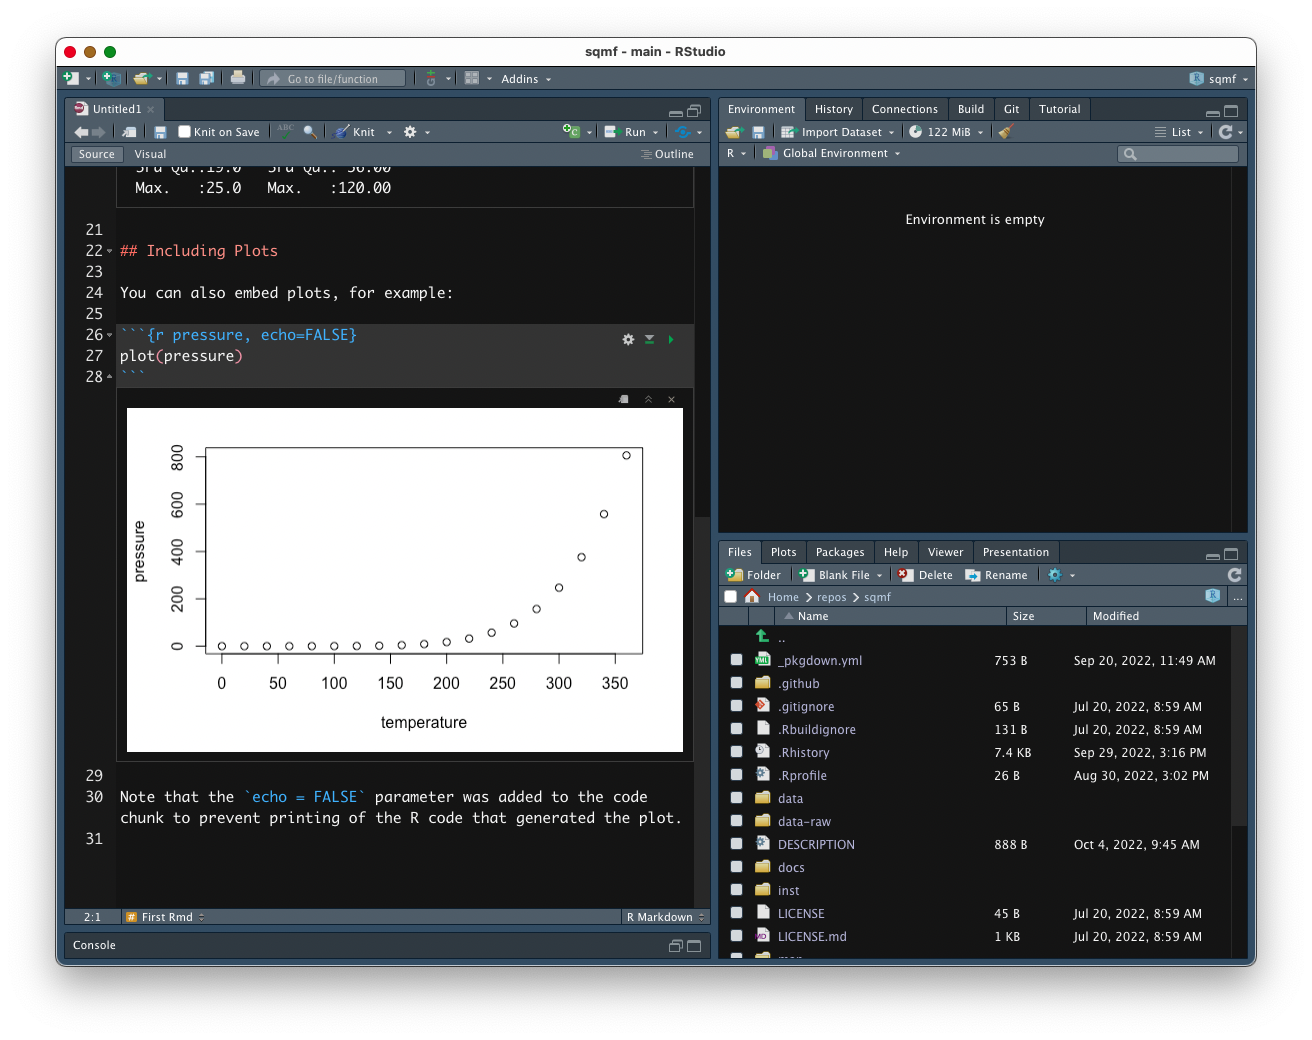Check the box for .github folder

(737, 683)
